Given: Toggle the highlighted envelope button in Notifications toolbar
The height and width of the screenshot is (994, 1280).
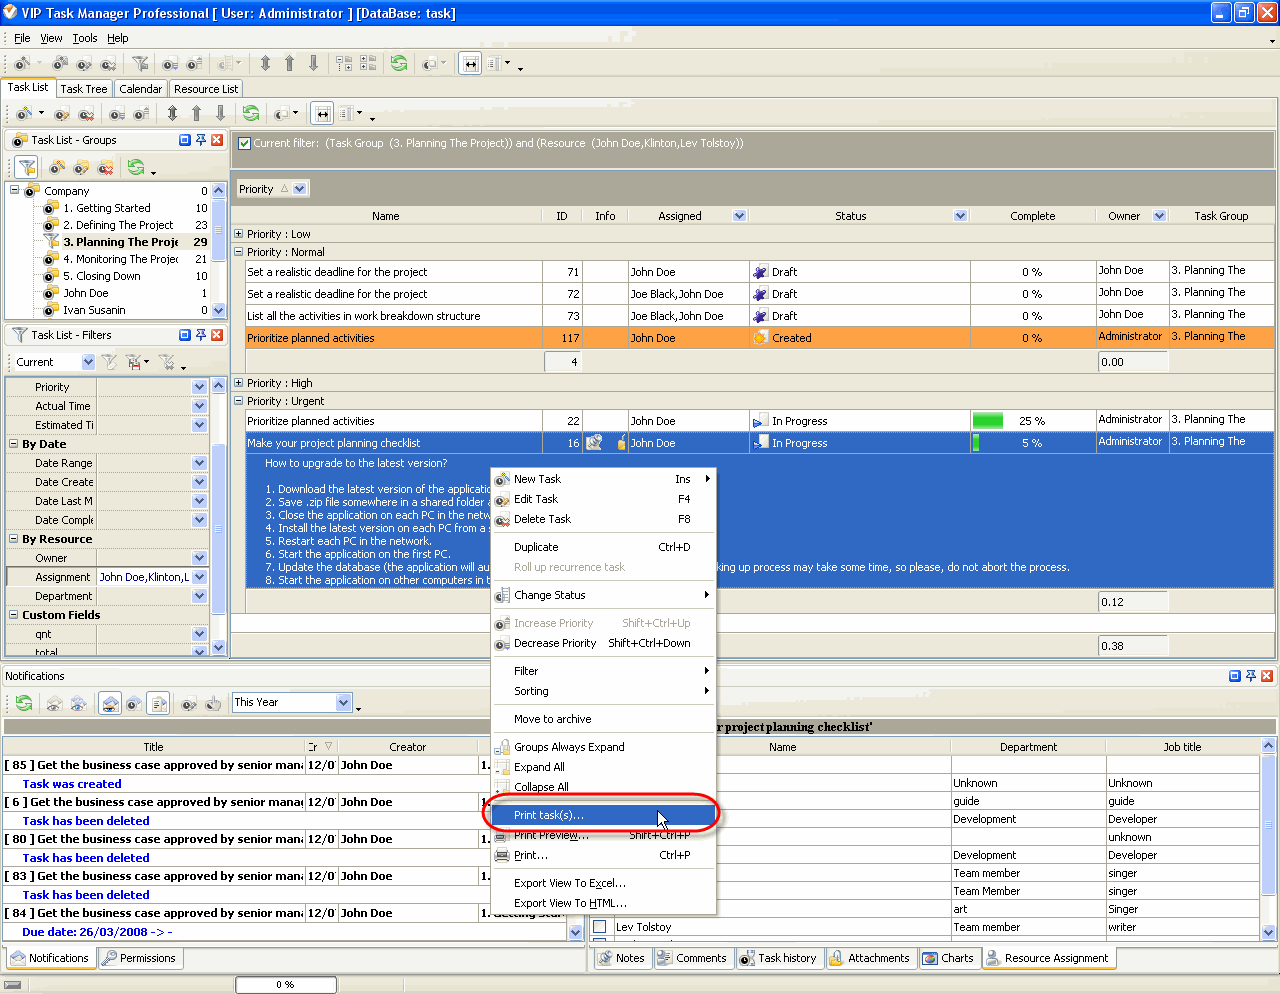Looking at the screenshot, I should (x=110, y=703).
